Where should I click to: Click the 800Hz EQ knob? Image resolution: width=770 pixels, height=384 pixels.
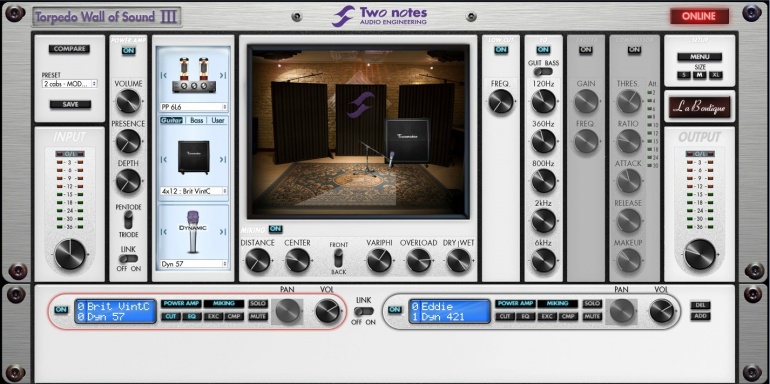544,181
